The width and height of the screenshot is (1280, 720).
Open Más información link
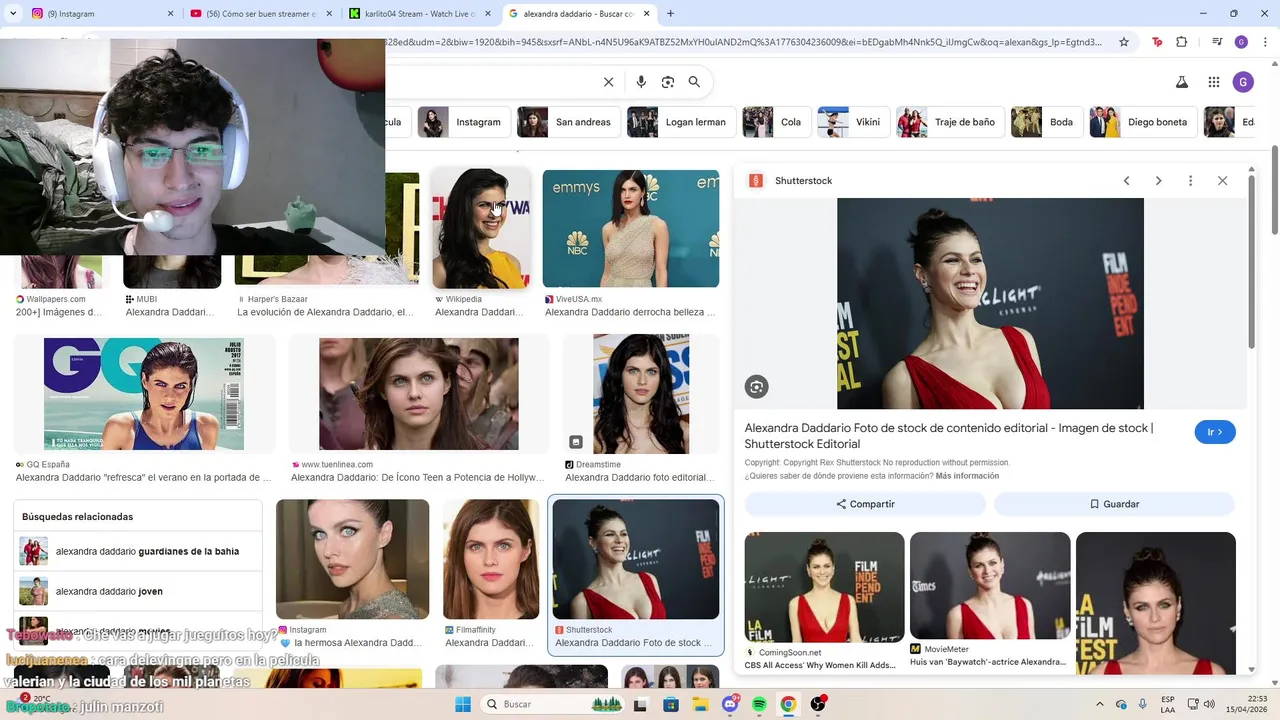tap(967, 476)
